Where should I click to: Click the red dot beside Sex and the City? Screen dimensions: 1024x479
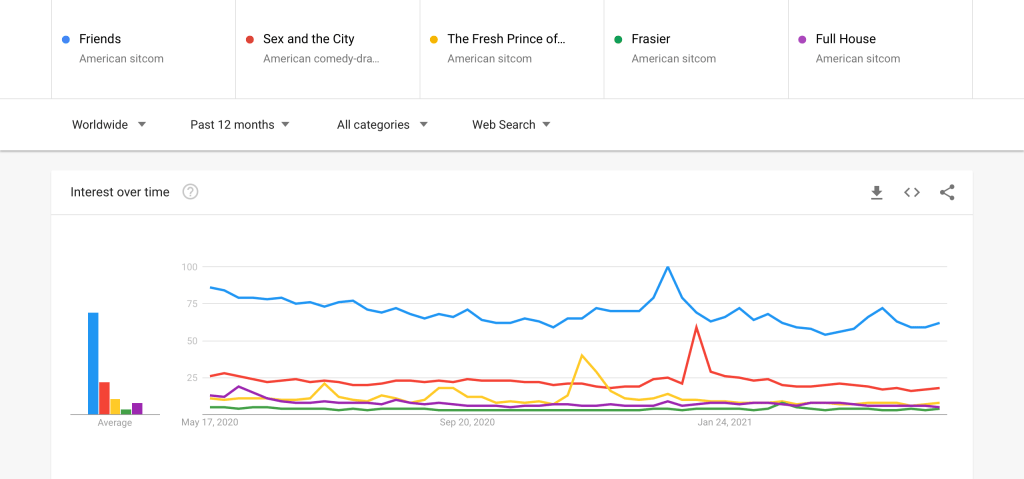tap(249, 39)
